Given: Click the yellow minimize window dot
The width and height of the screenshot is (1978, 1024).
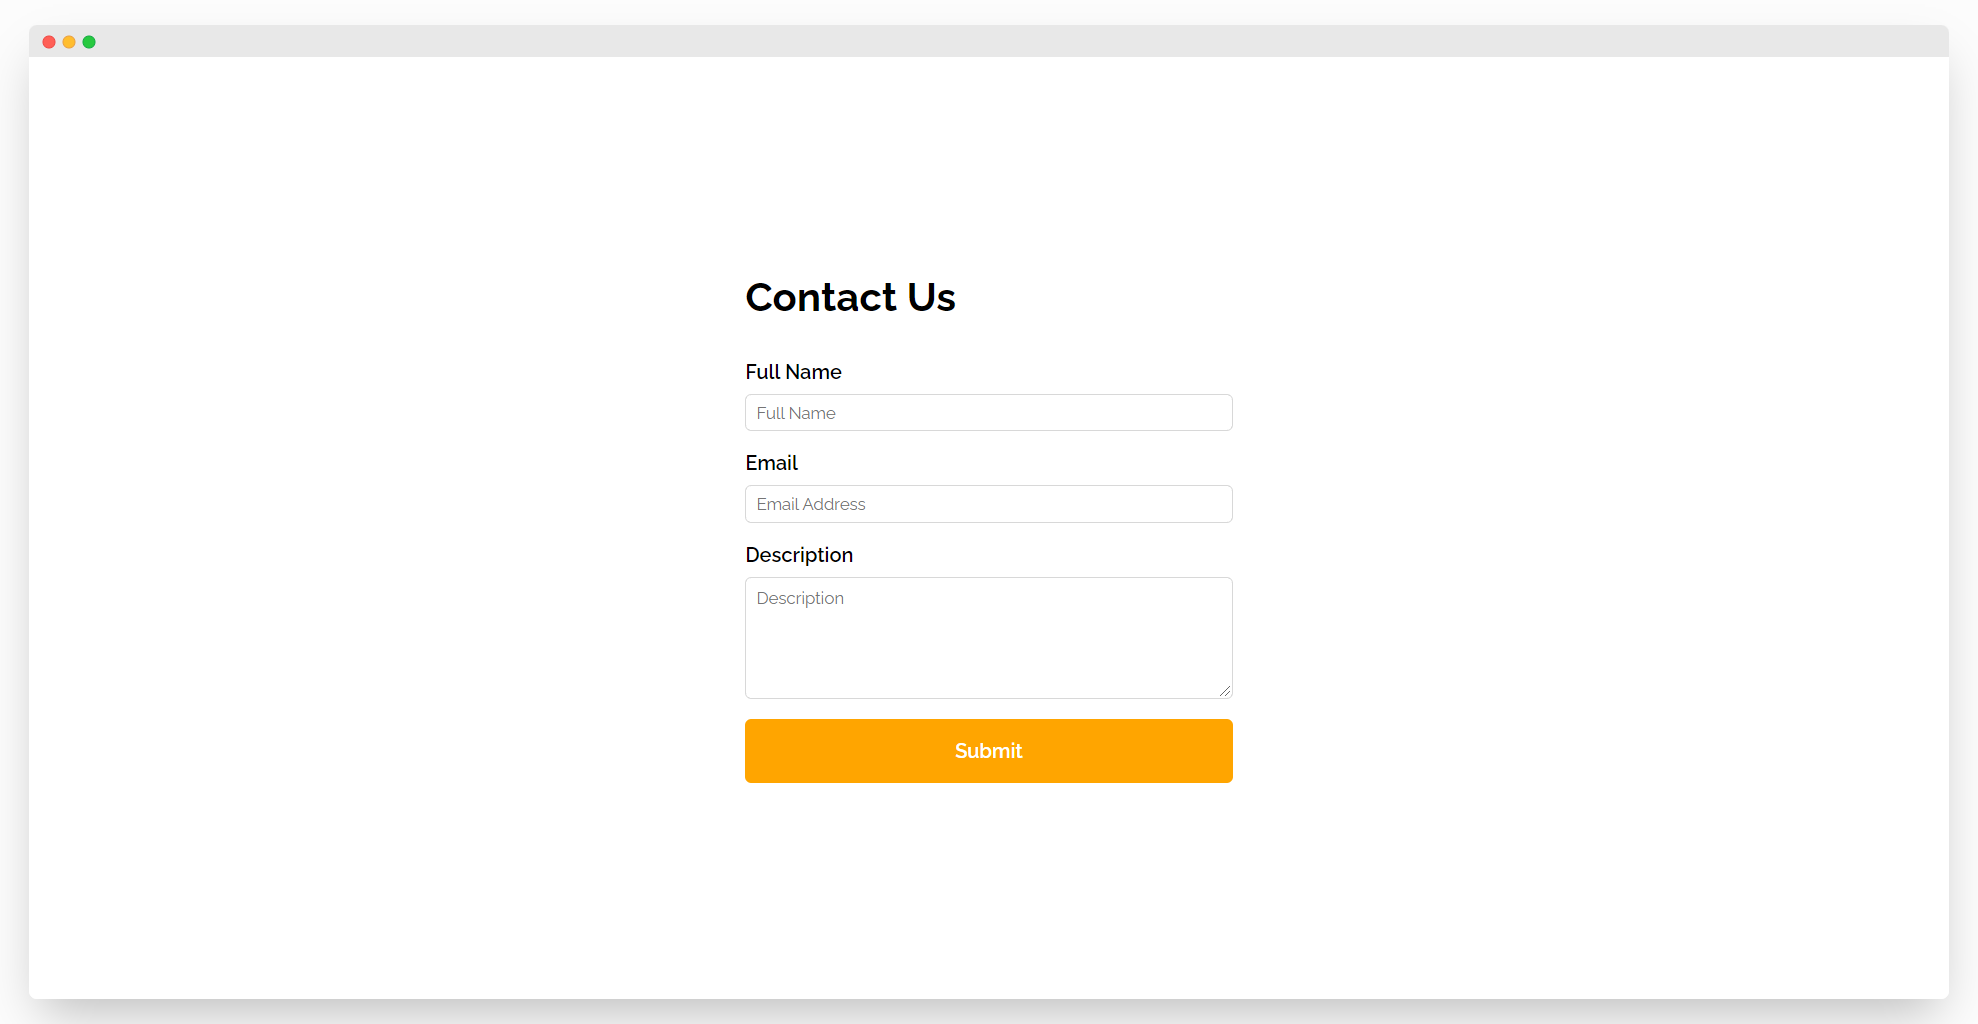Looking at the screenshot, I should coord(69,42).
